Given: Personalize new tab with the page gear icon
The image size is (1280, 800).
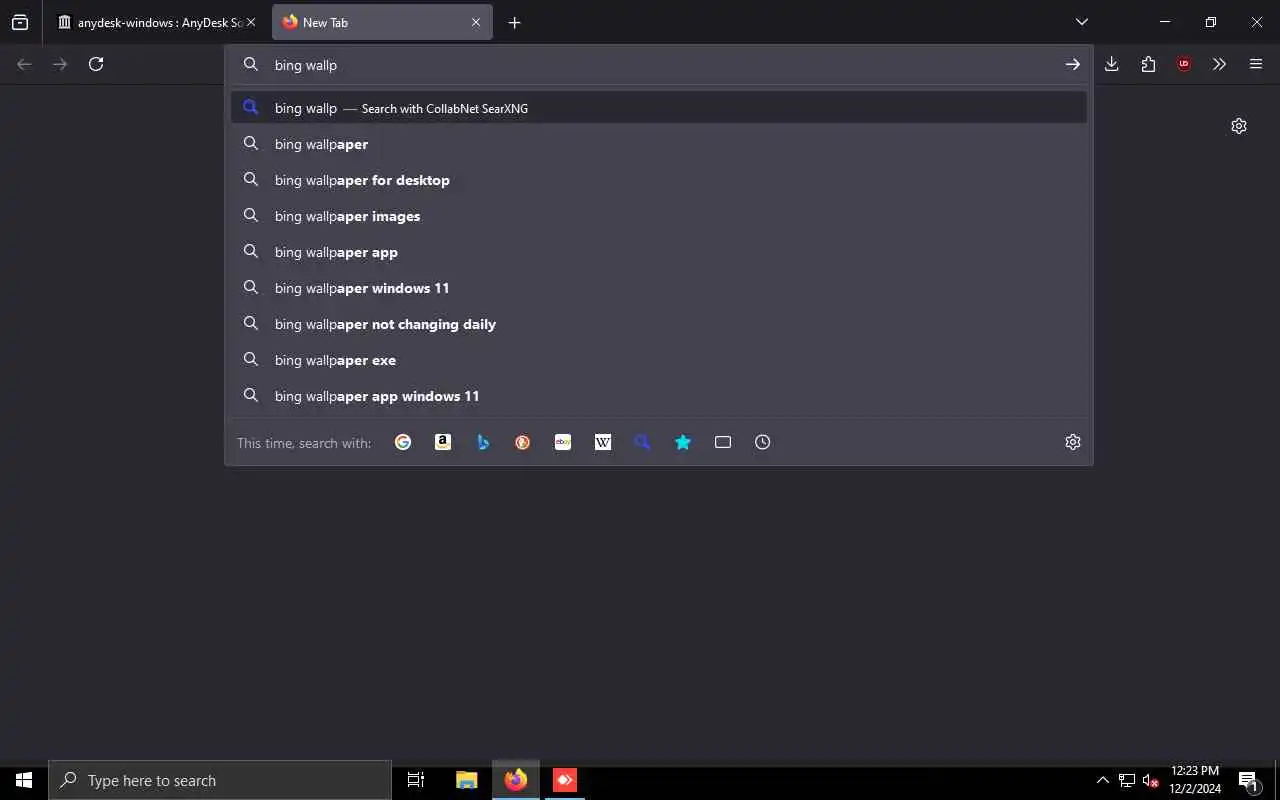Looking at the screenshot, I should click(1239, 126).
